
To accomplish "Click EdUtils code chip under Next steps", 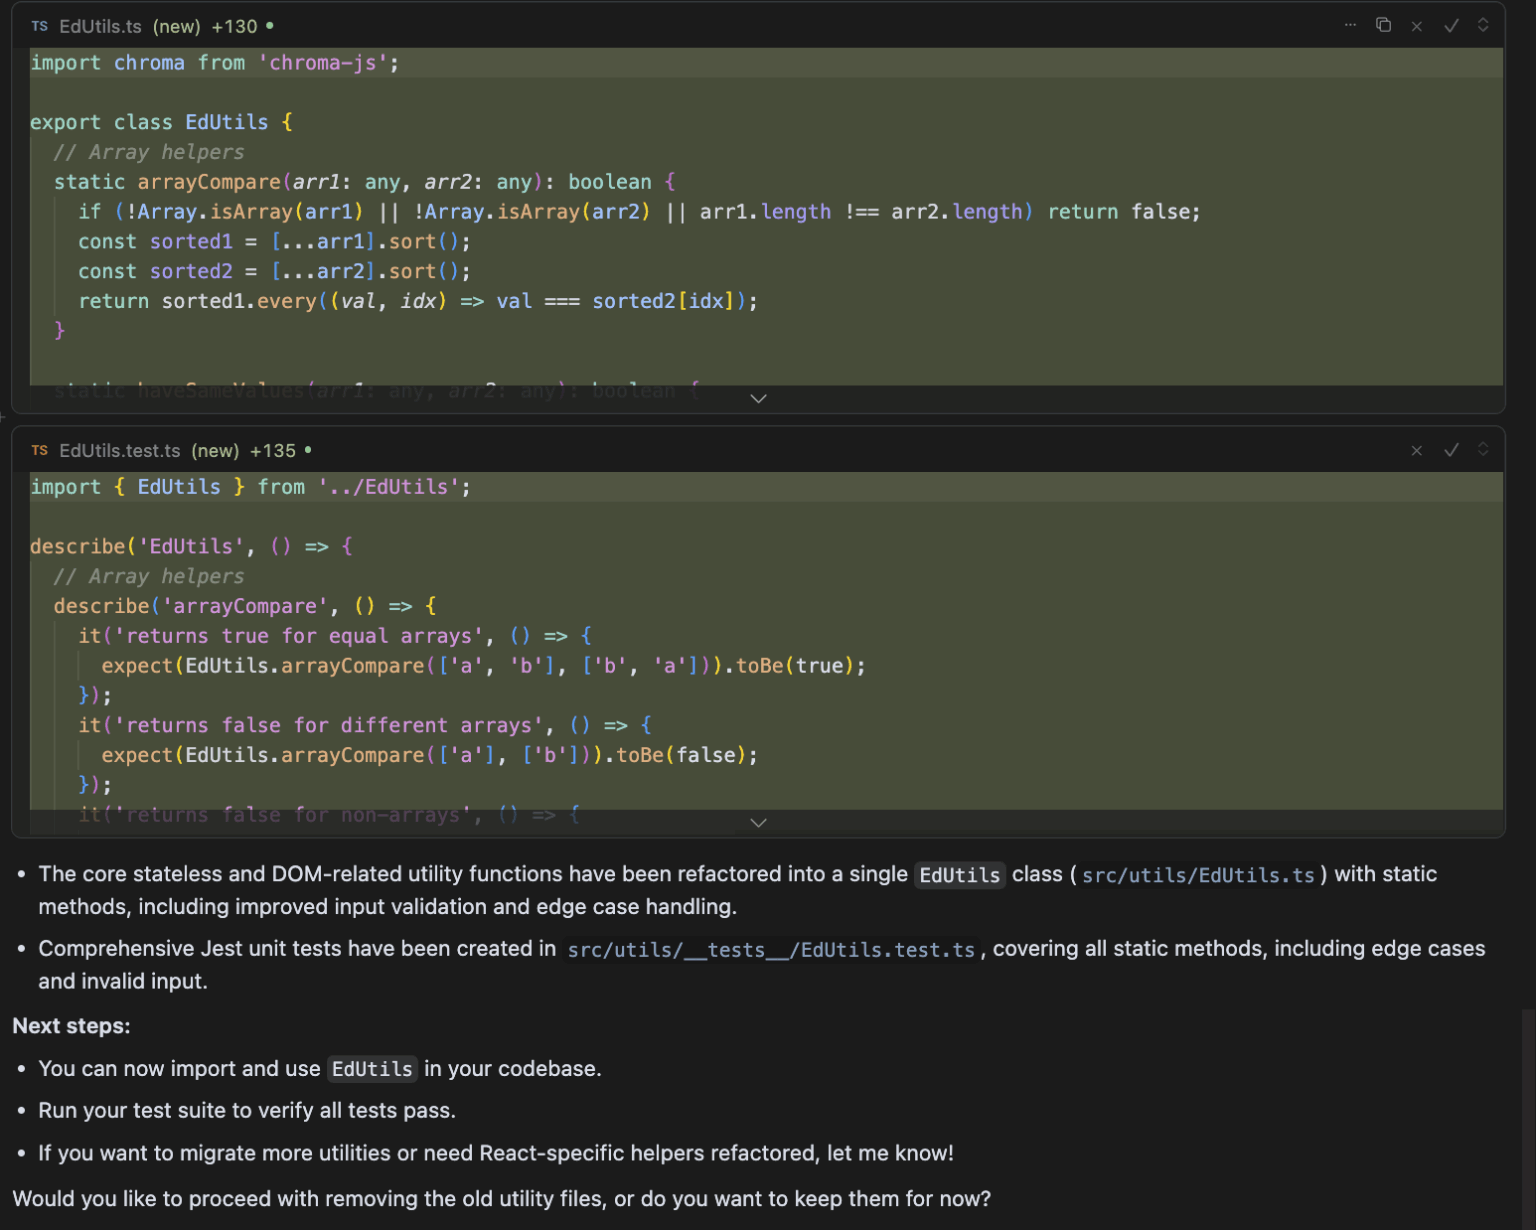I will coord(372,1069).
